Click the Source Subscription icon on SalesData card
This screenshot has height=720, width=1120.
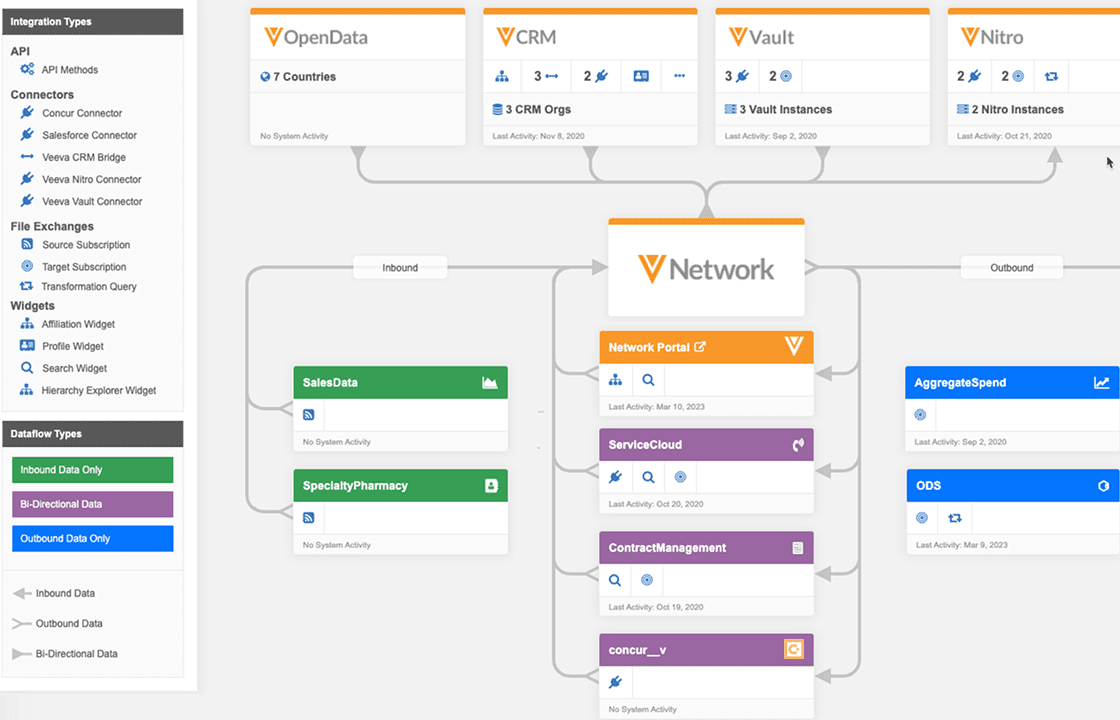click(309, 414)
